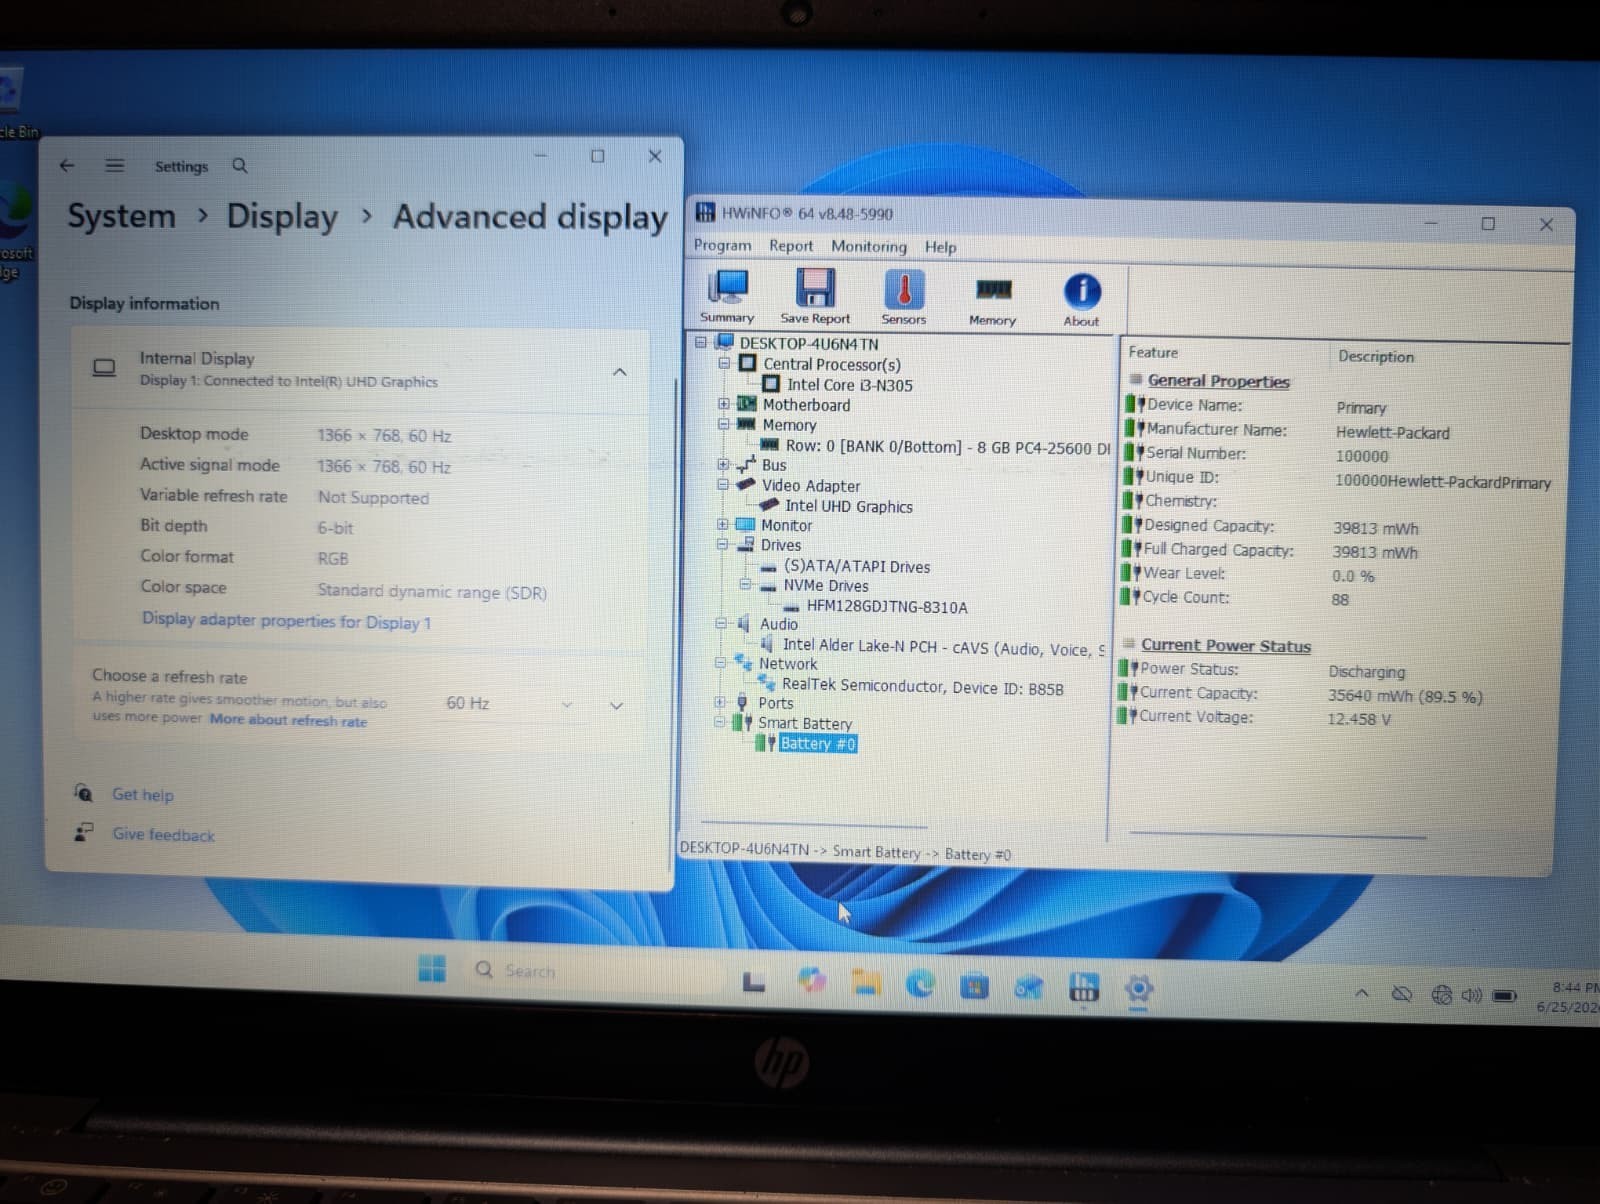
Task: Go back in the Settings window
Action: pos(67,166)
